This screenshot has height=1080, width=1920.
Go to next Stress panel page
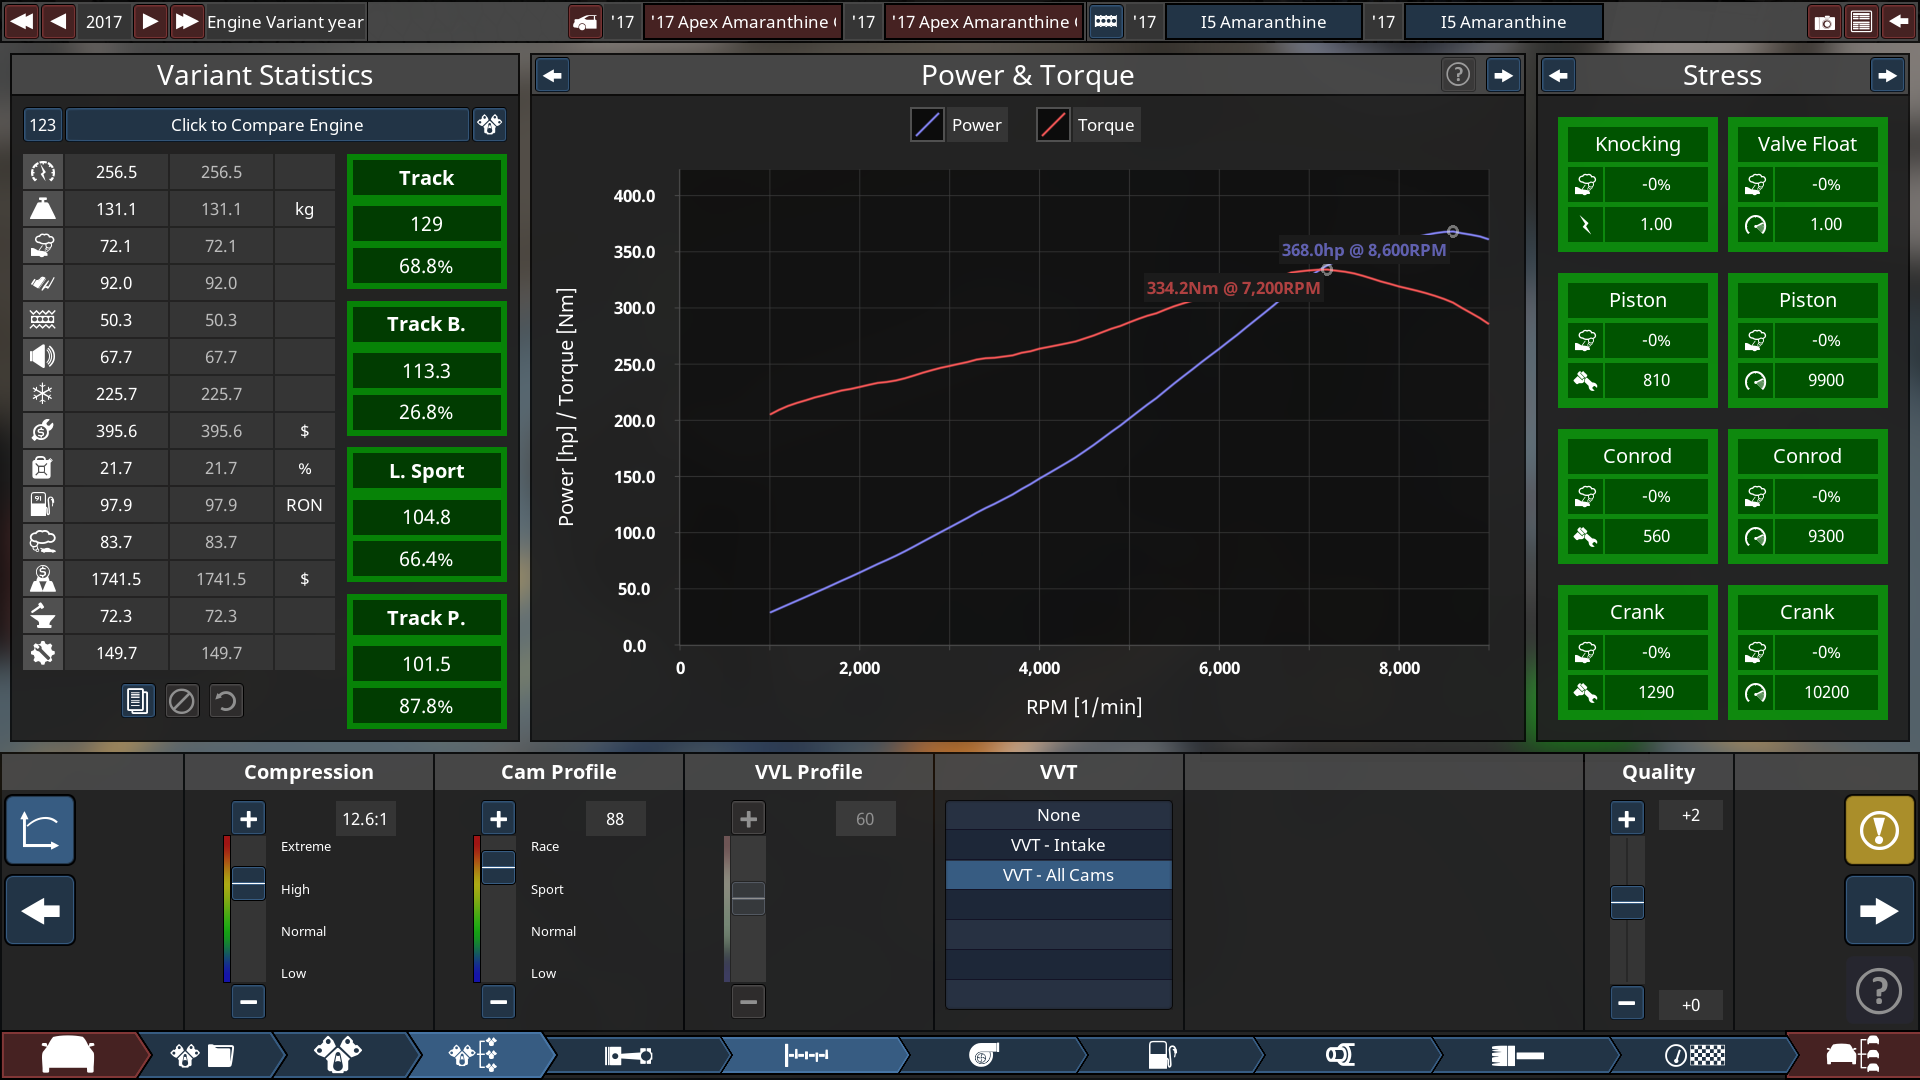(x=1887, y=75)
